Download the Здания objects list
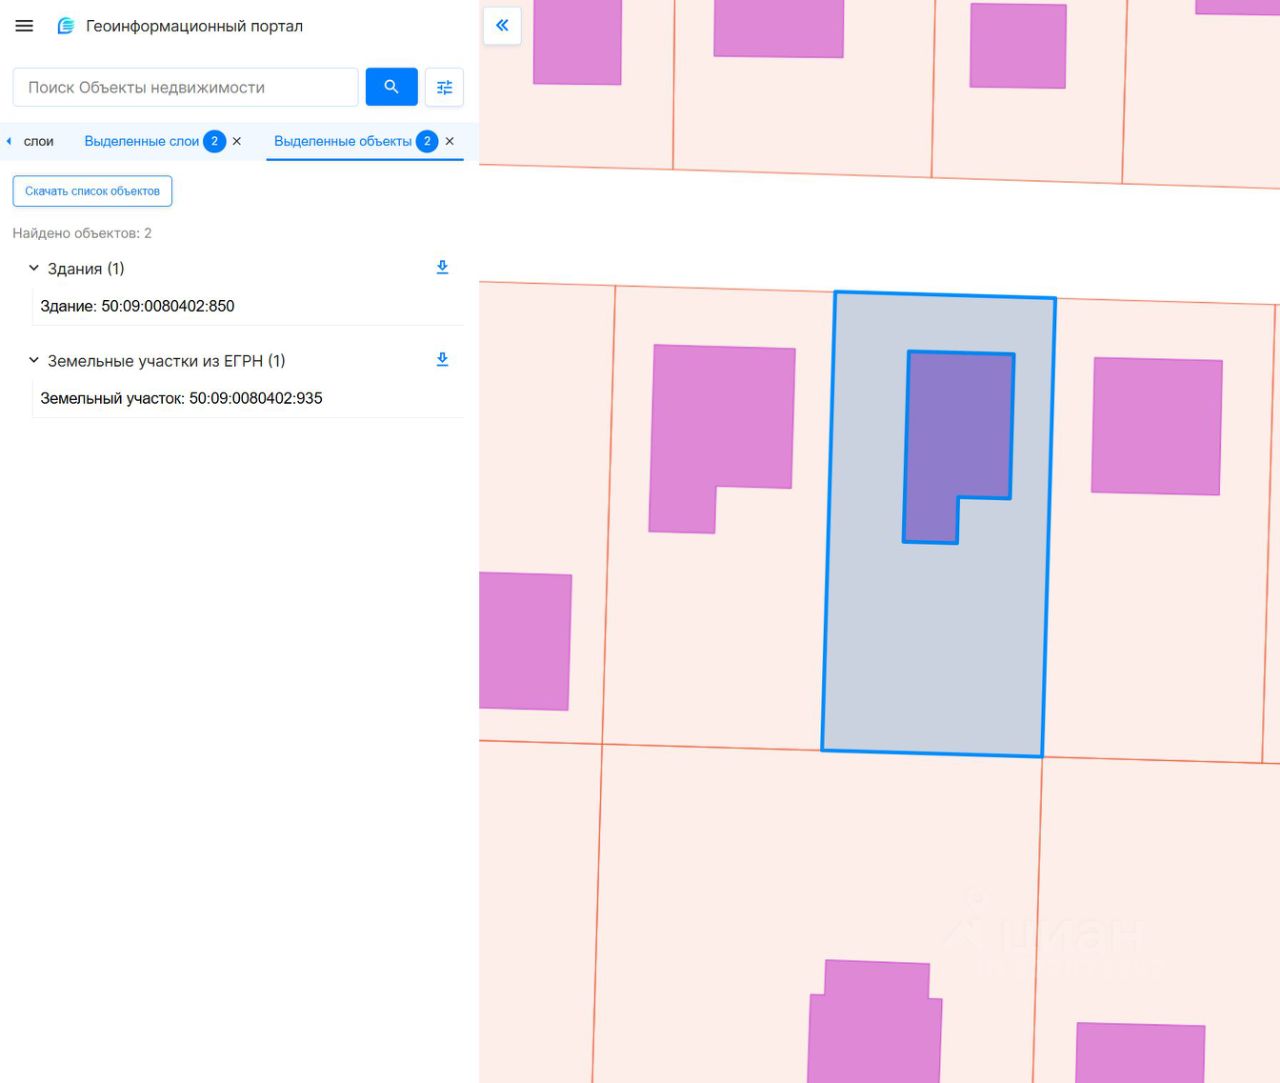Viewport: 1280px width, 1083px height. (442, 268)
